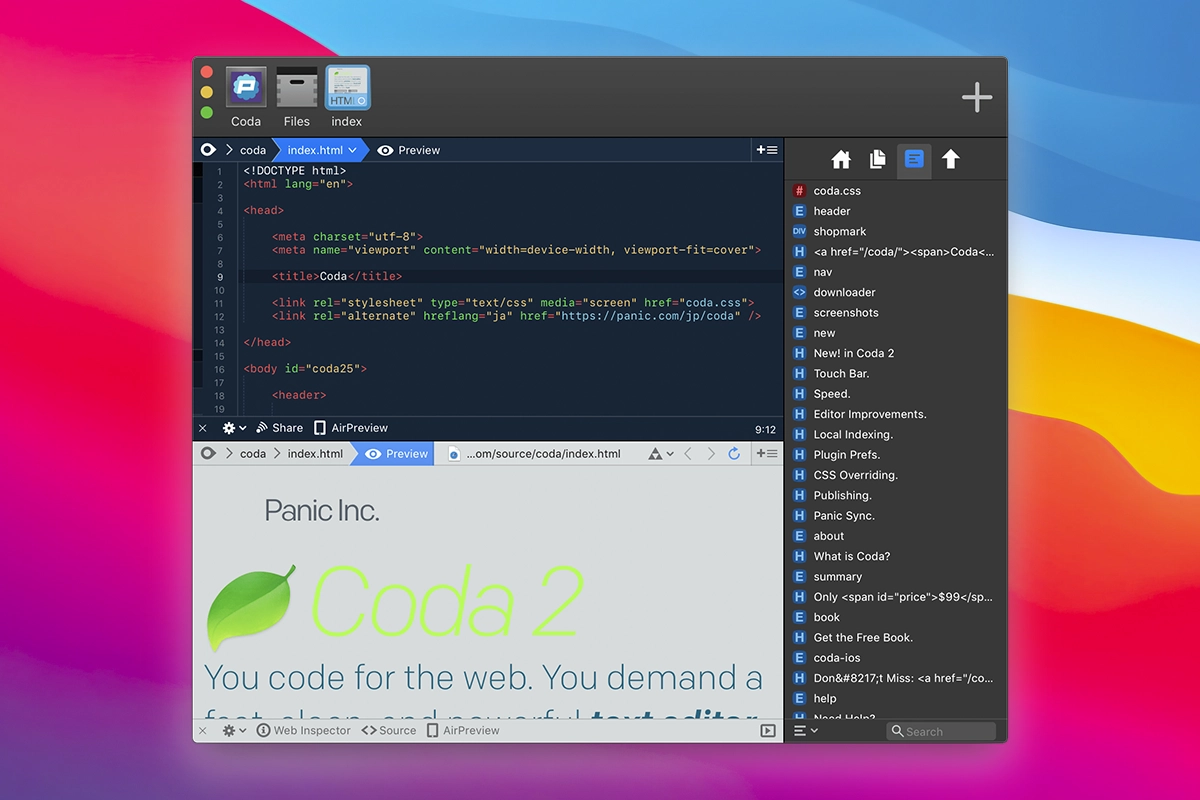Image resolution: width=1200 pixels, height=800 pixels.
Task: Reload the preview page
Action: (734, 454)
